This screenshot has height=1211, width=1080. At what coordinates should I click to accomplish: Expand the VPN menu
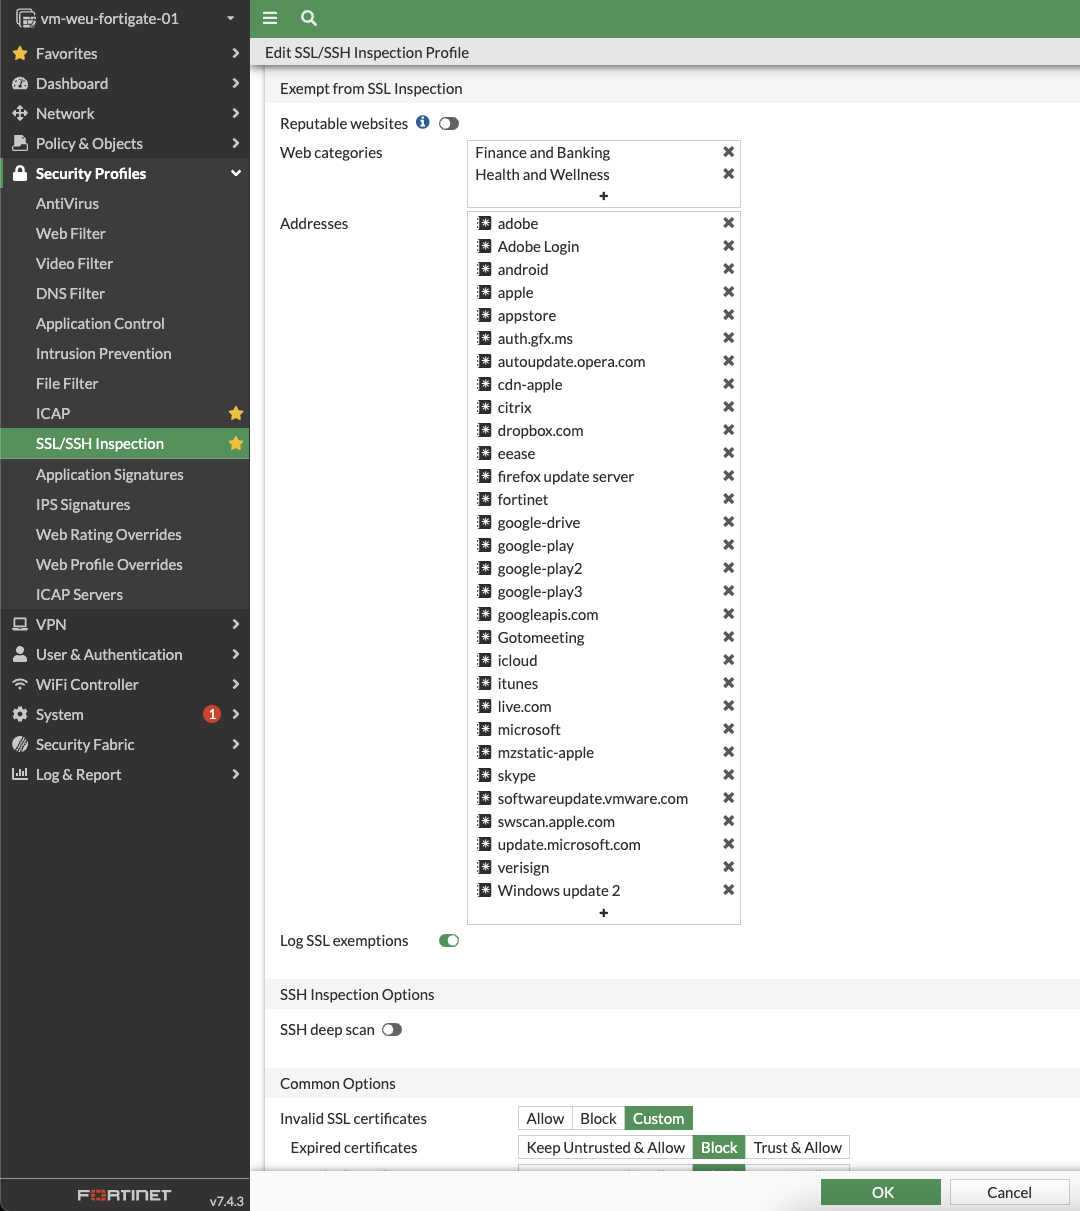pyautogui.click(x=125, y=624)
